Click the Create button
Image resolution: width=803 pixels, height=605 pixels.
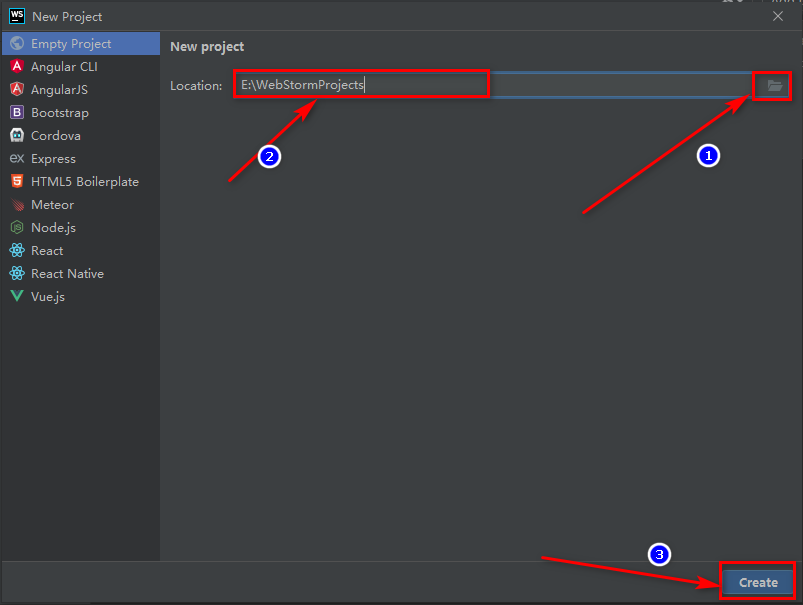(x=758, y=582)
